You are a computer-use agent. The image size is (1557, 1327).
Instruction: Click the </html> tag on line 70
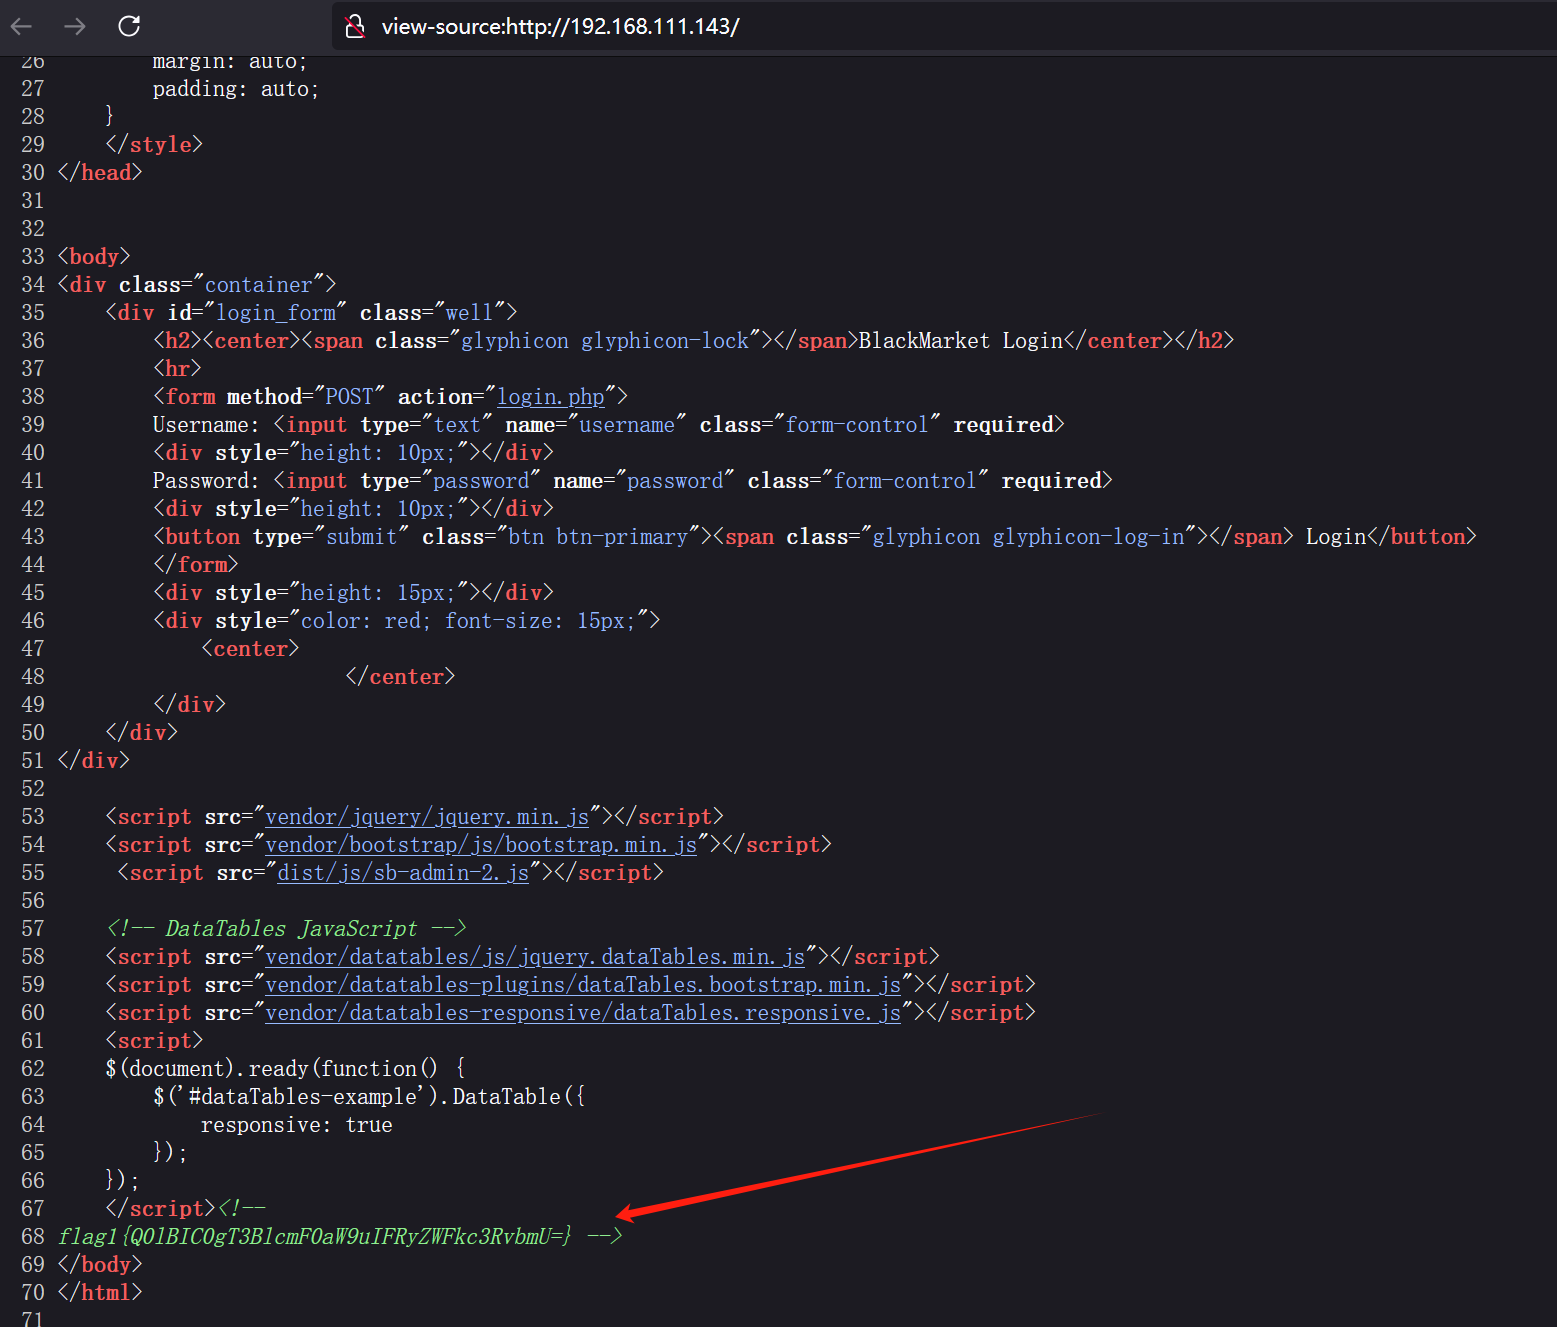tap(100, 1293)
